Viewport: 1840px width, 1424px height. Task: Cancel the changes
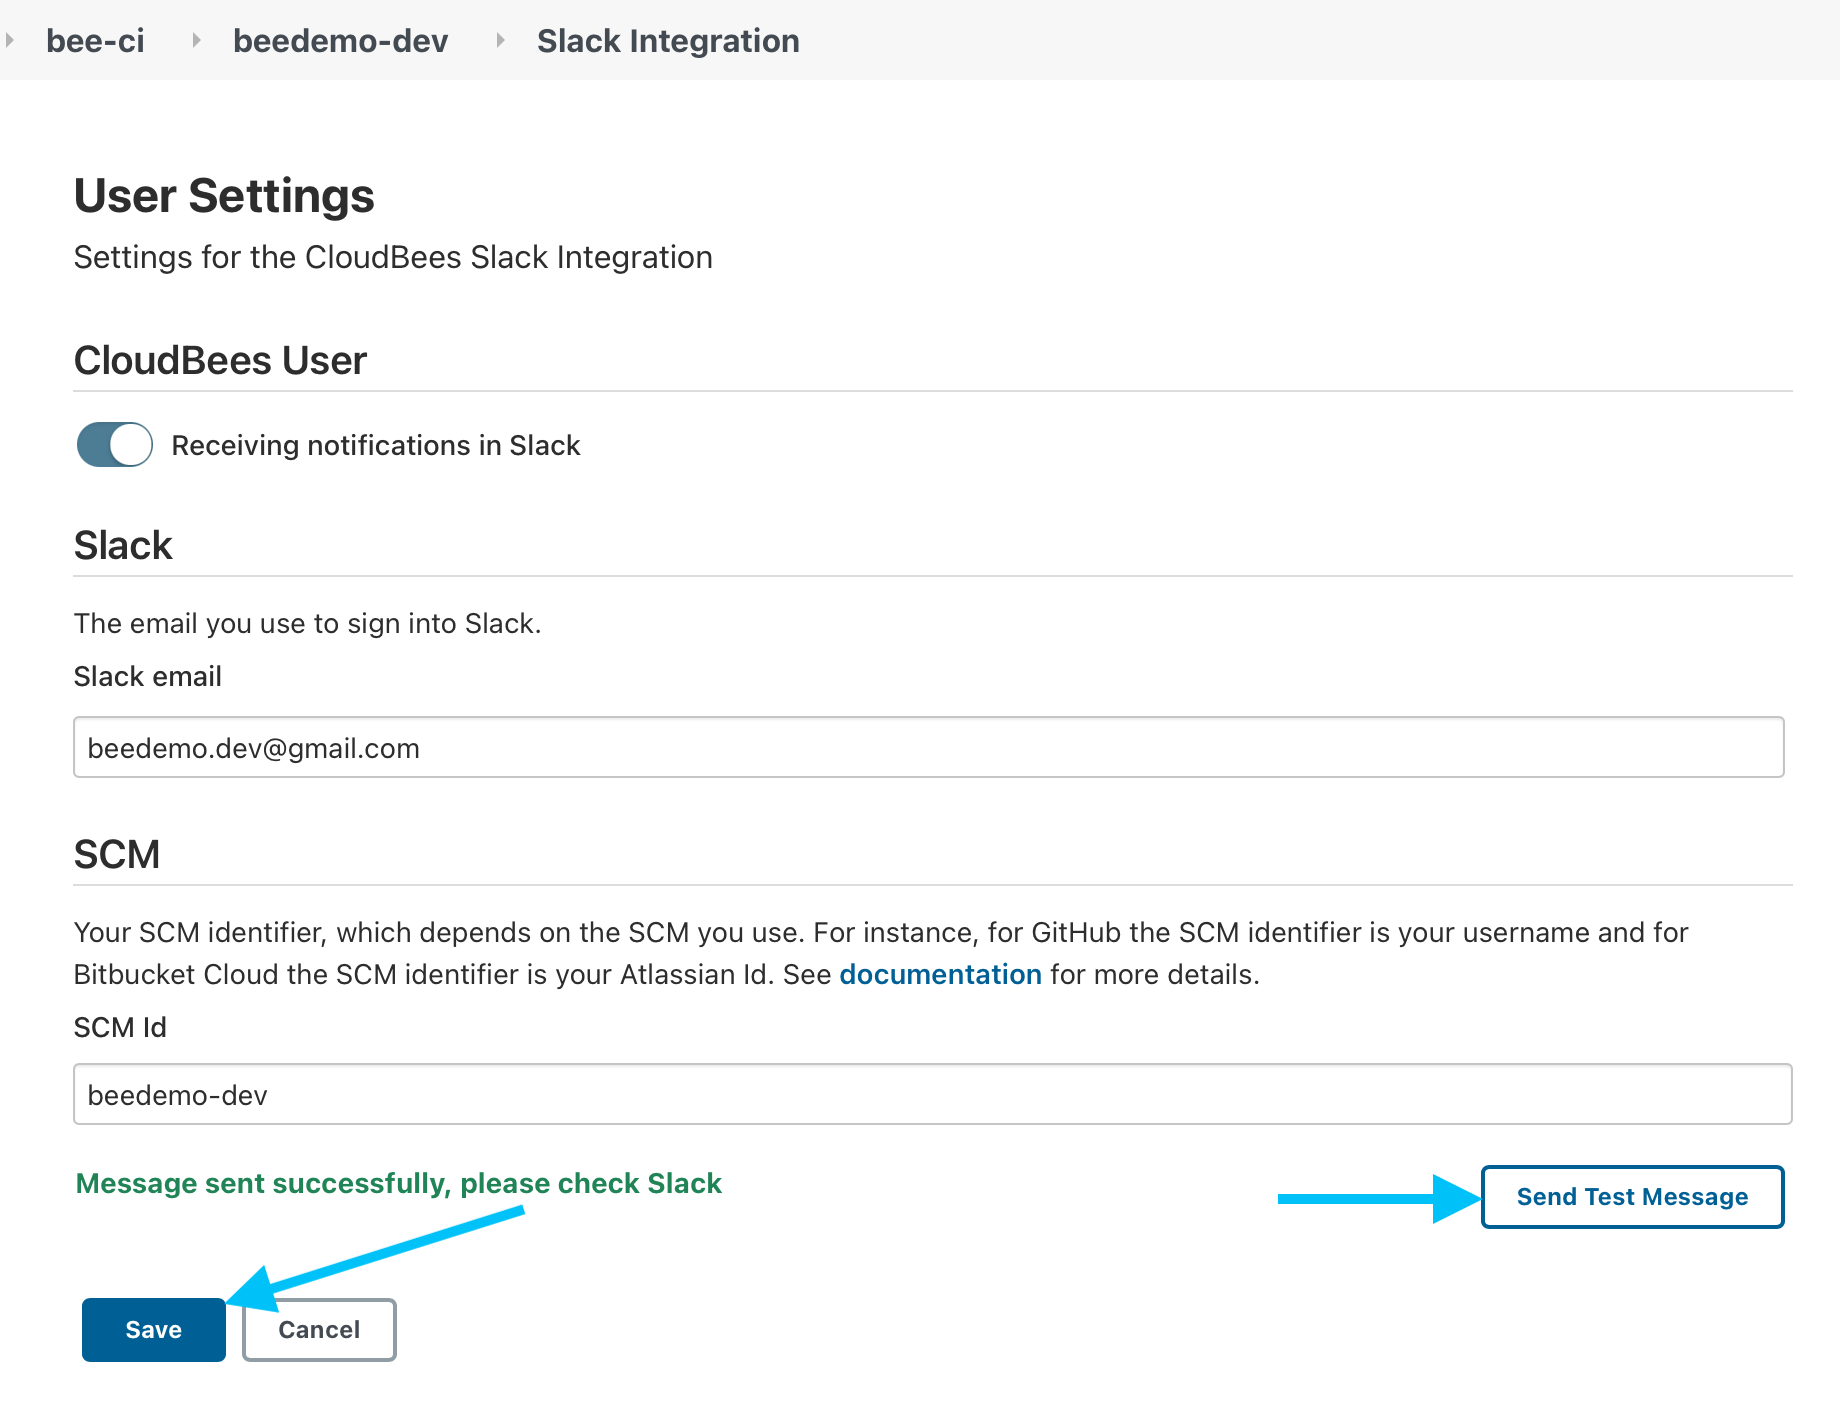pos(318,1330)
